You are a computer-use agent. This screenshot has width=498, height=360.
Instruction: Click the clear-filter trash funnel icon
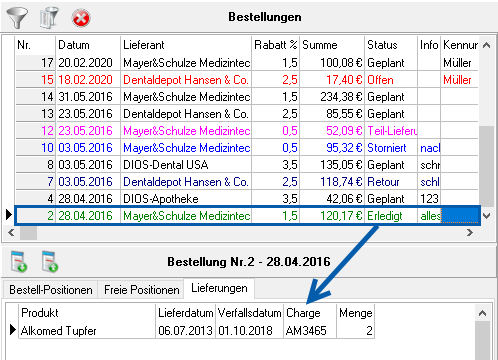click(49, 18)
